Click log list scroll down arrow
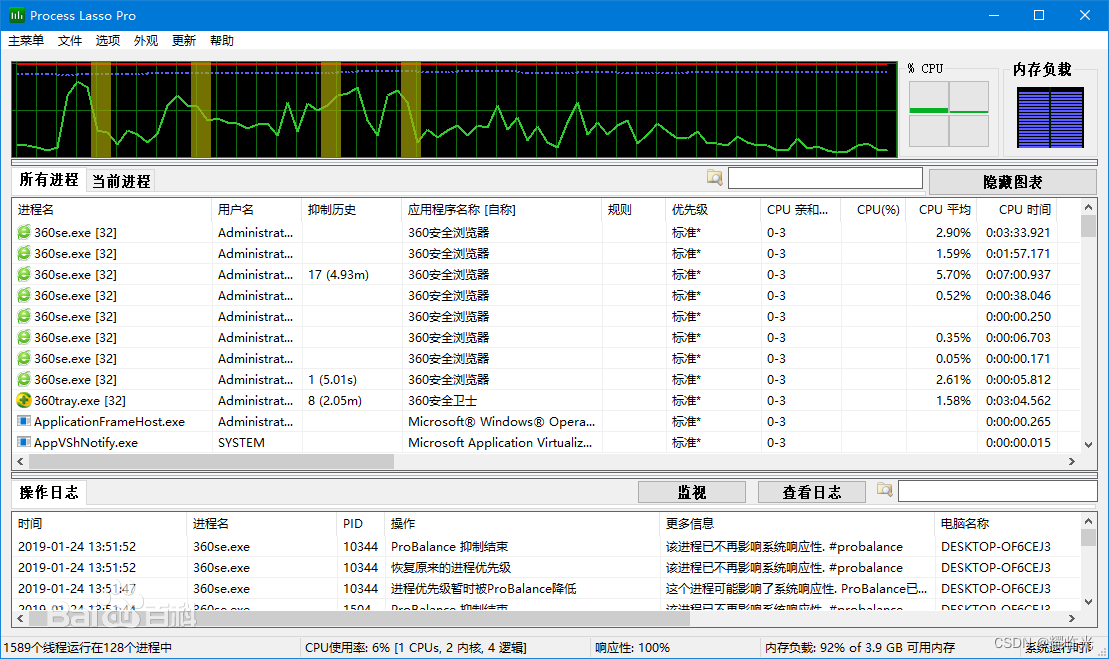1109x659 pixels. pos(1088,602)
